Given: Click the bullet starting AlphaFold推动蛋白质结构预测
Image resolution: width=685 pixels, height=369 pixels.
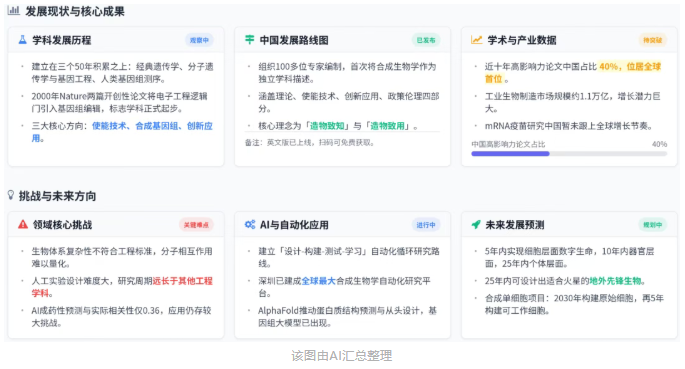Looking at the screenshot, I should pyautogui.click(x=347, y=317).
